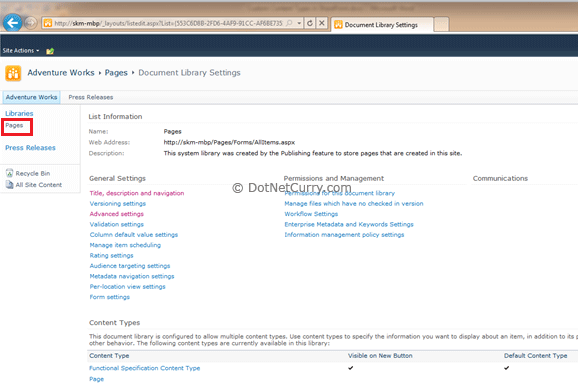Viewport: 583px width, 386px height.
Task: Click the Visible on New Button column header
Action: click(380, 356)
